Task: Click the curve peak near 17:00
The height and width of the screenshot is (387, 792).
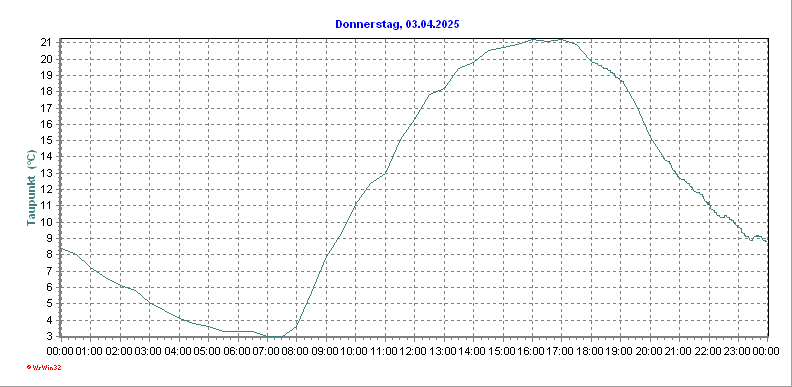Action: [x=561, y=39]
